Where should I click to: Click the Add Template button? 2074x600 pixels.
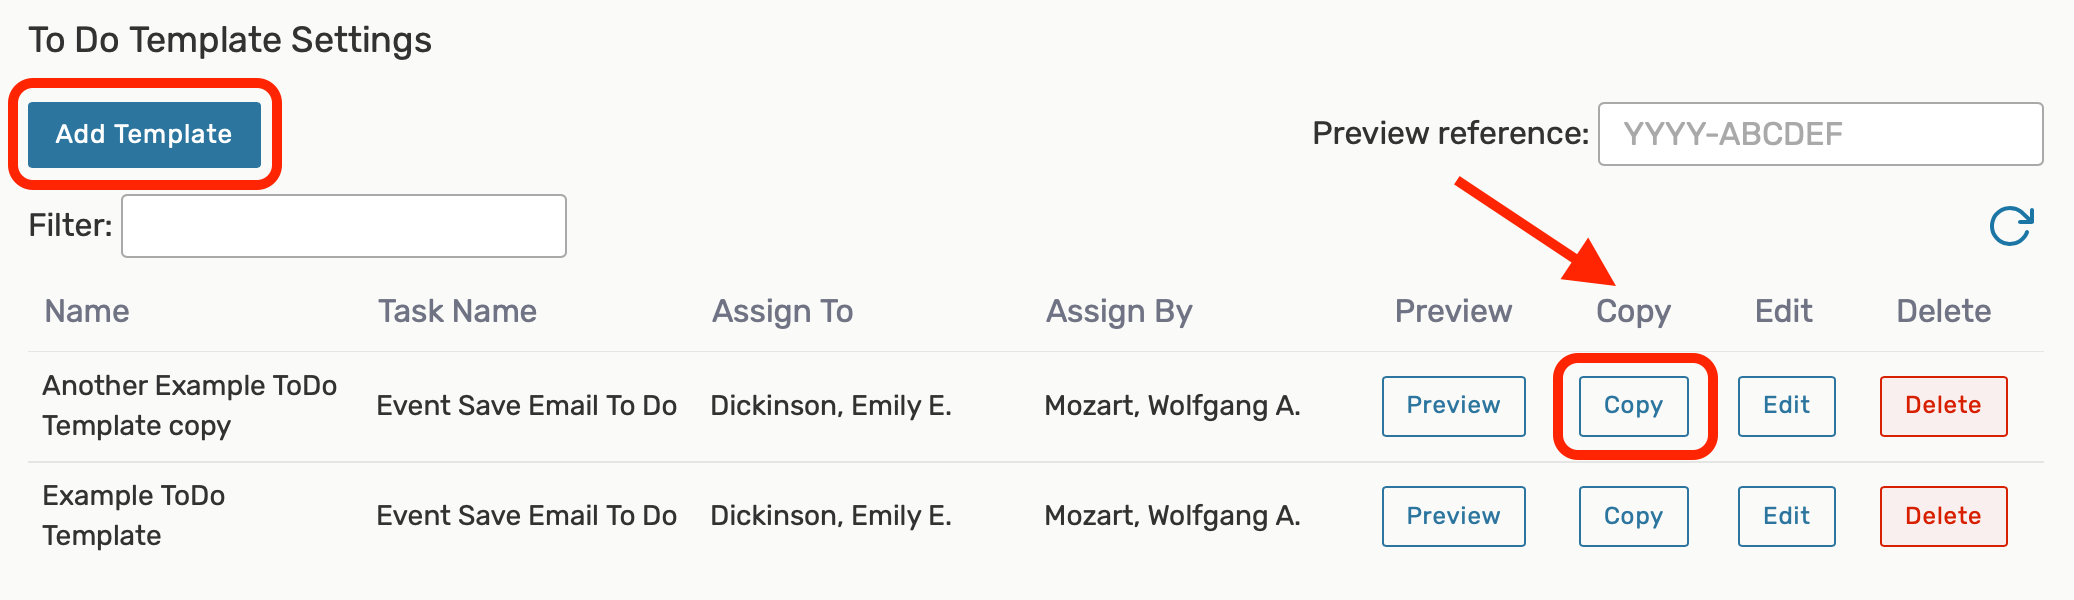pos(144,134)
